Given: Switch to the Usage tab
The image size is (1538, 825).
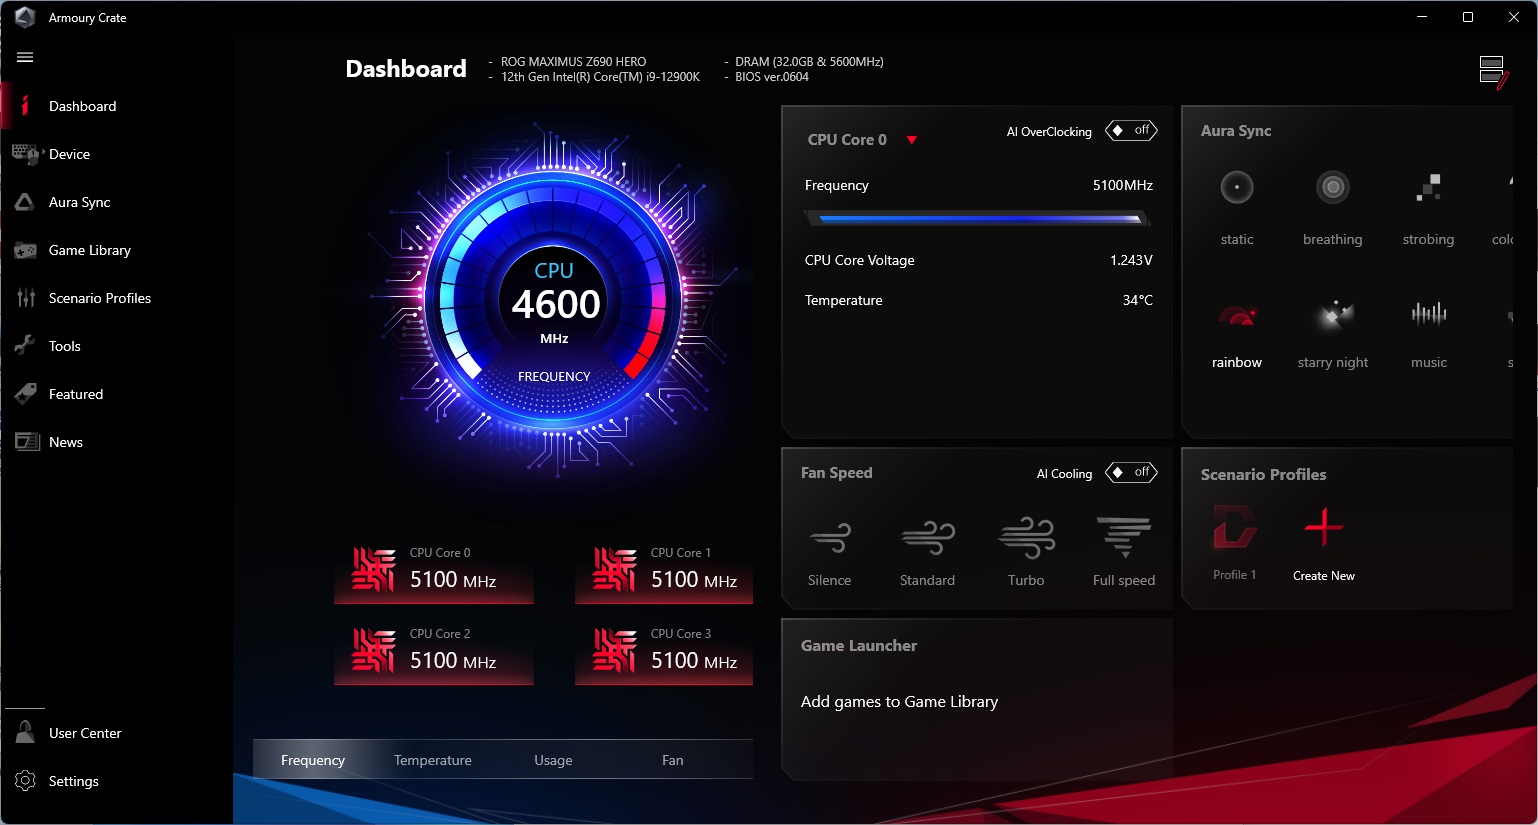Looking at the screenshot, I should pyautogui.click(x=553, y=760).
